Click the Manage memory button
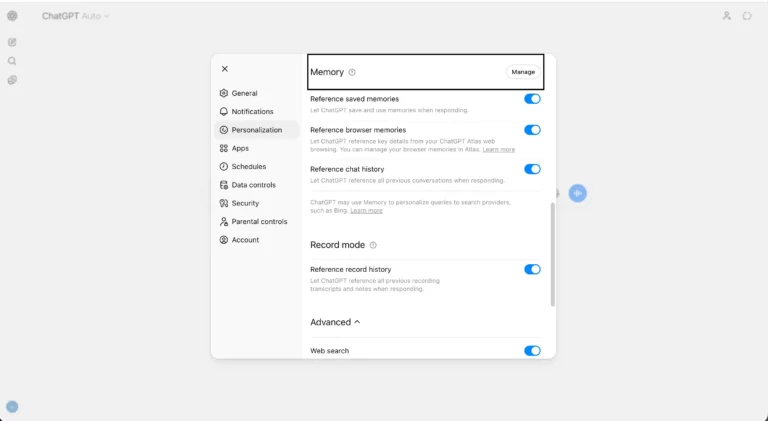This screenshot has width=768, height=421. click(523, 72)
